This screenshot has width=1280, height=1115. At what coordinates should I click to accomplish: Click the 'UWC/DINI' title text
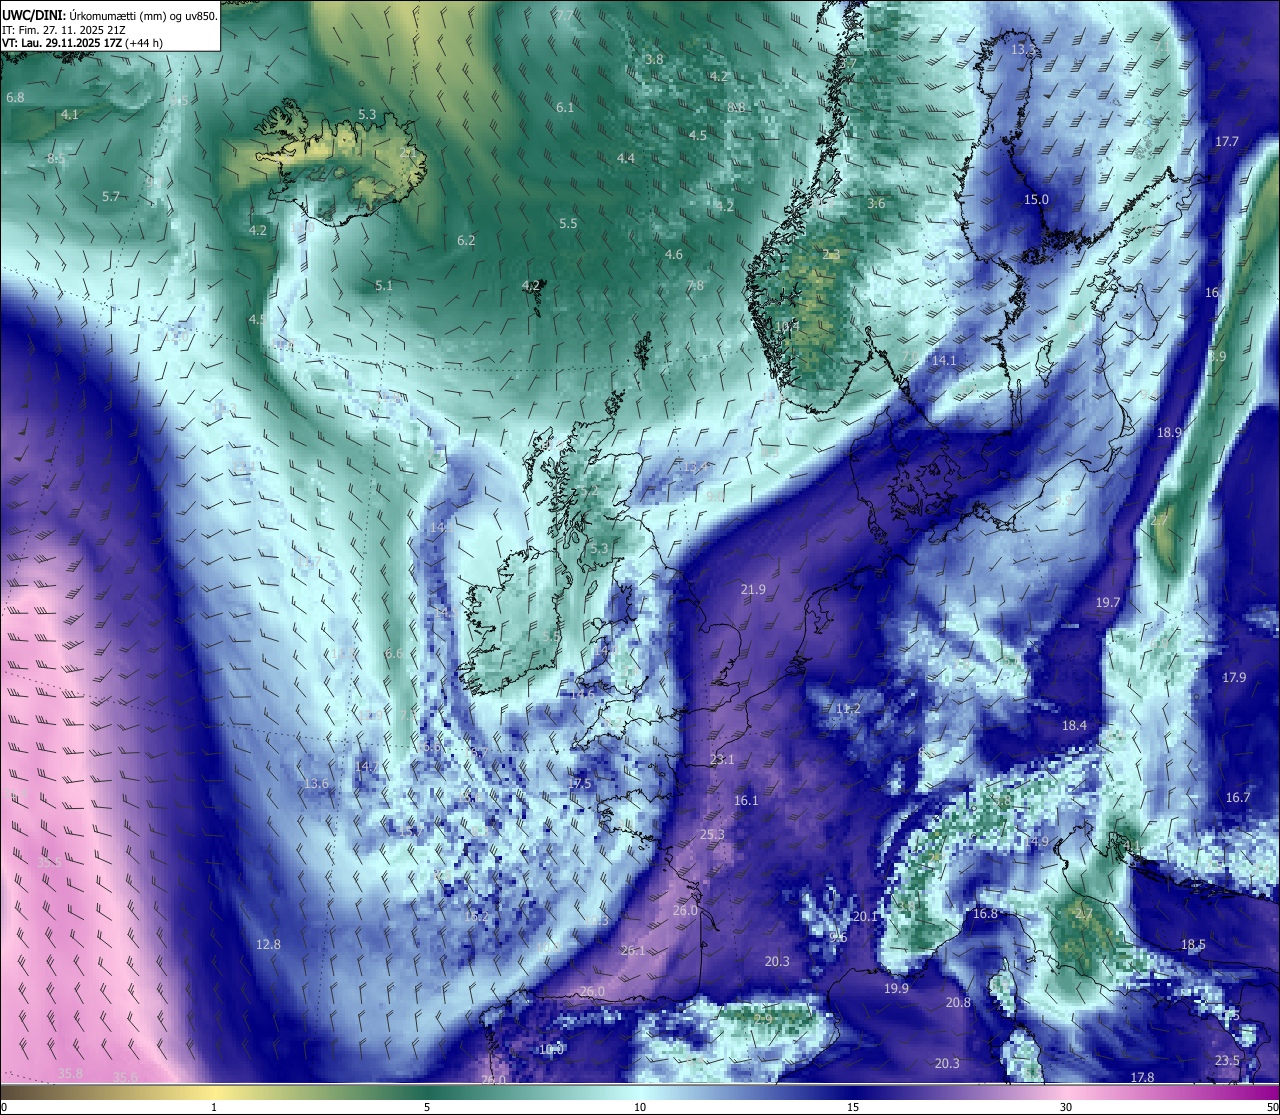[33, 15]
